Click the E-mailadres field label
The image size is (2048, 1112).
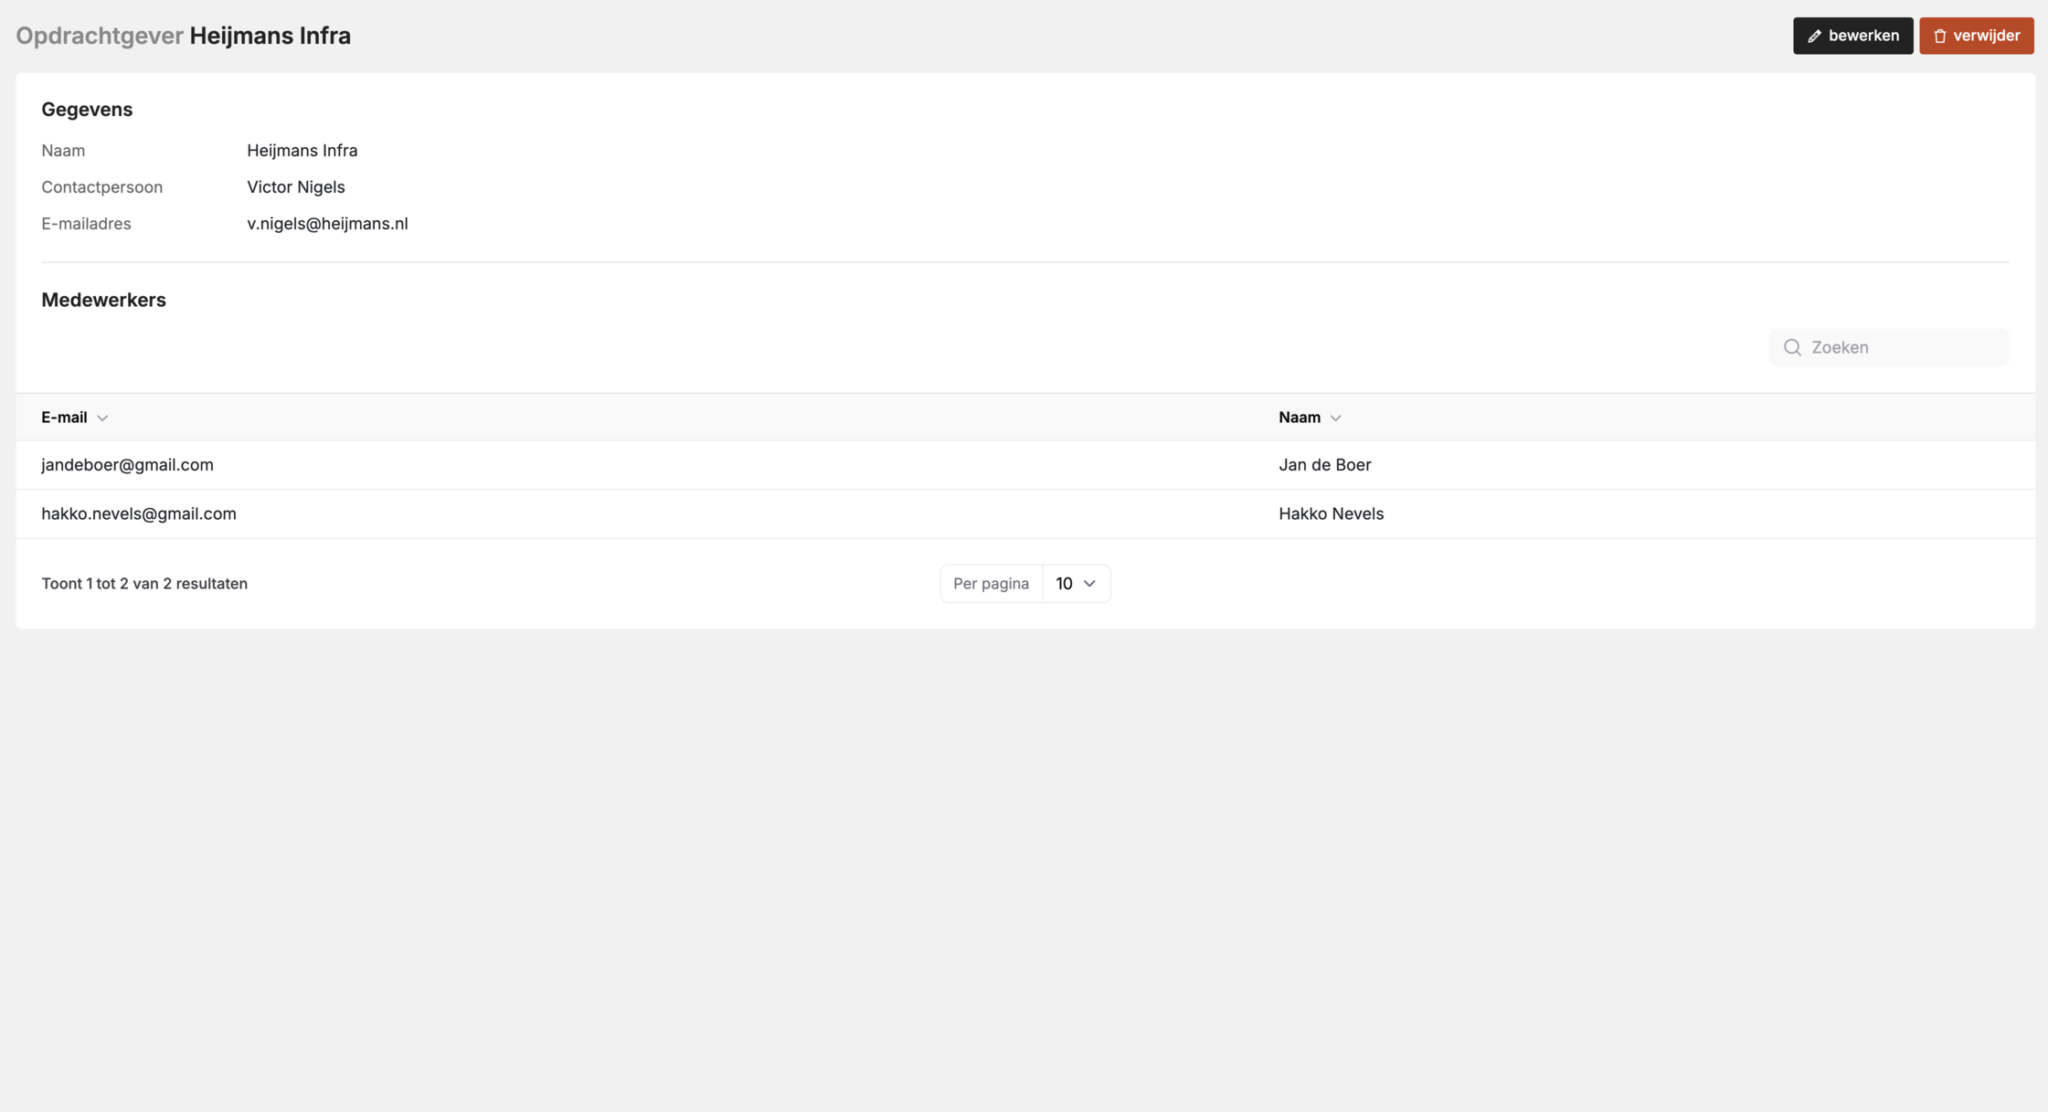click(86, 224)
